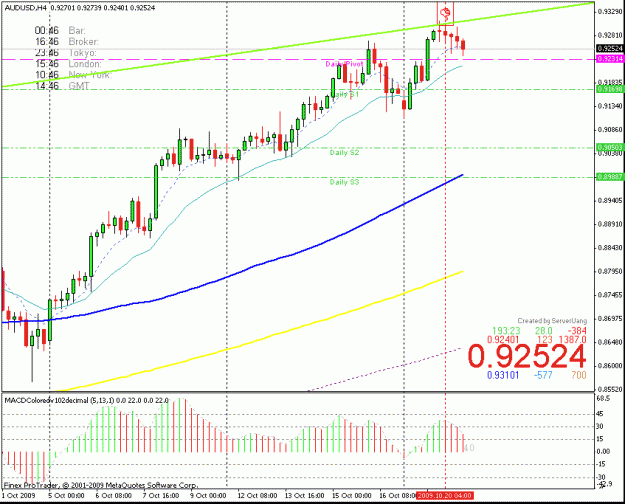The width and height of the screenshot is (625, 504).
Task: Click the 0.86000 price axis label
Action: pyautogui.click(x=610, y=365)
